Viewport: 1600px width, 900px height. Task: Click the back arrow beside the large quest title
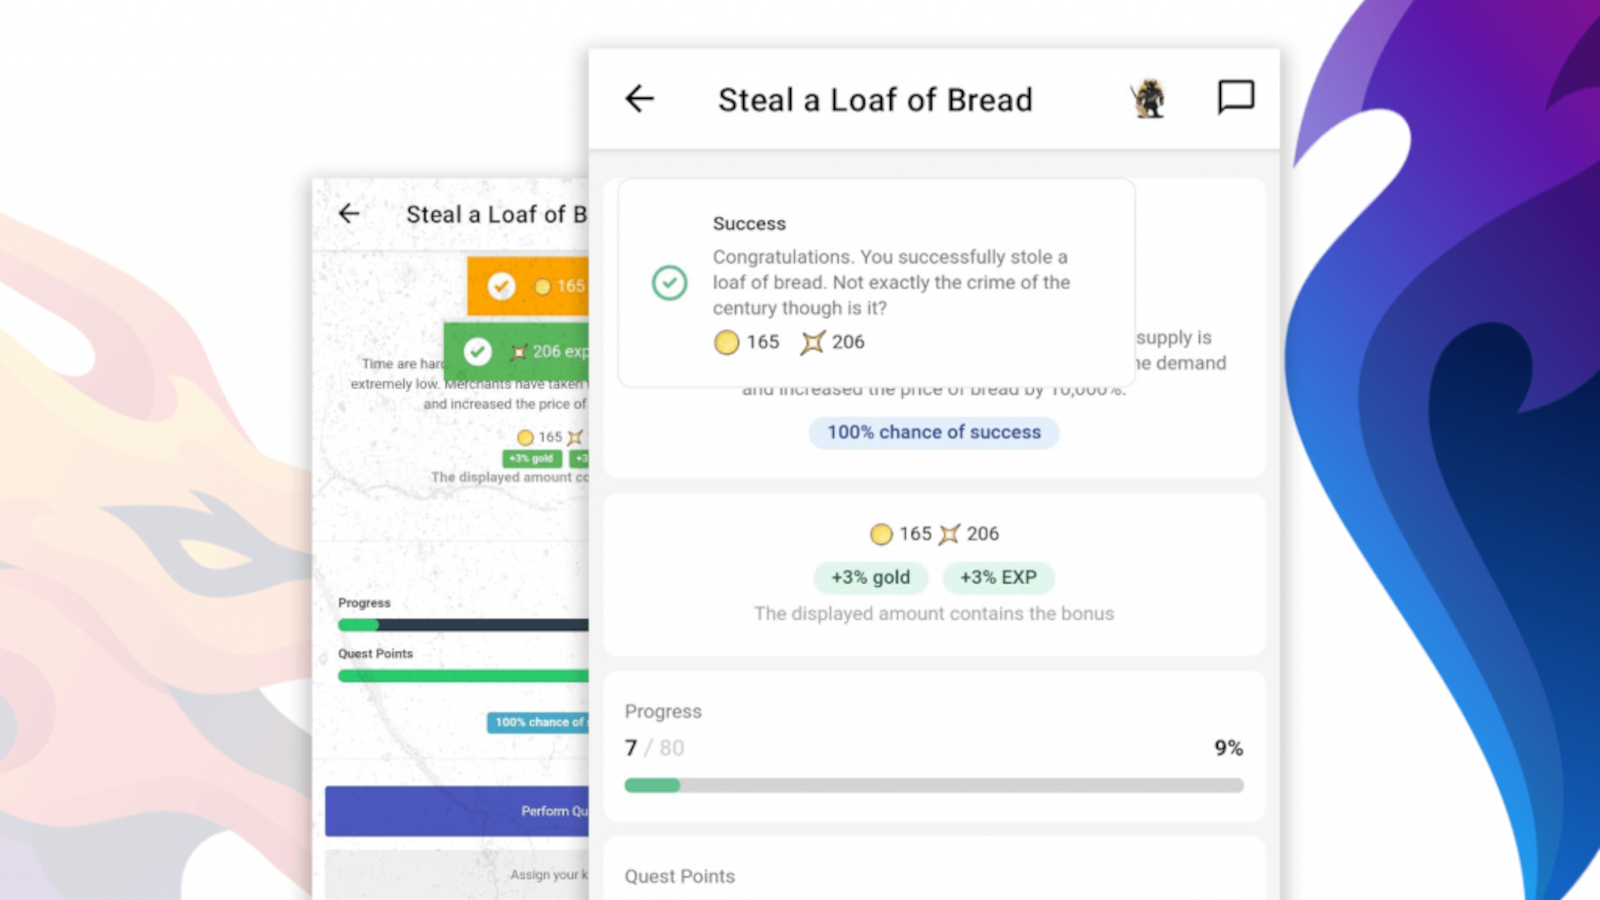coord(639,99)
